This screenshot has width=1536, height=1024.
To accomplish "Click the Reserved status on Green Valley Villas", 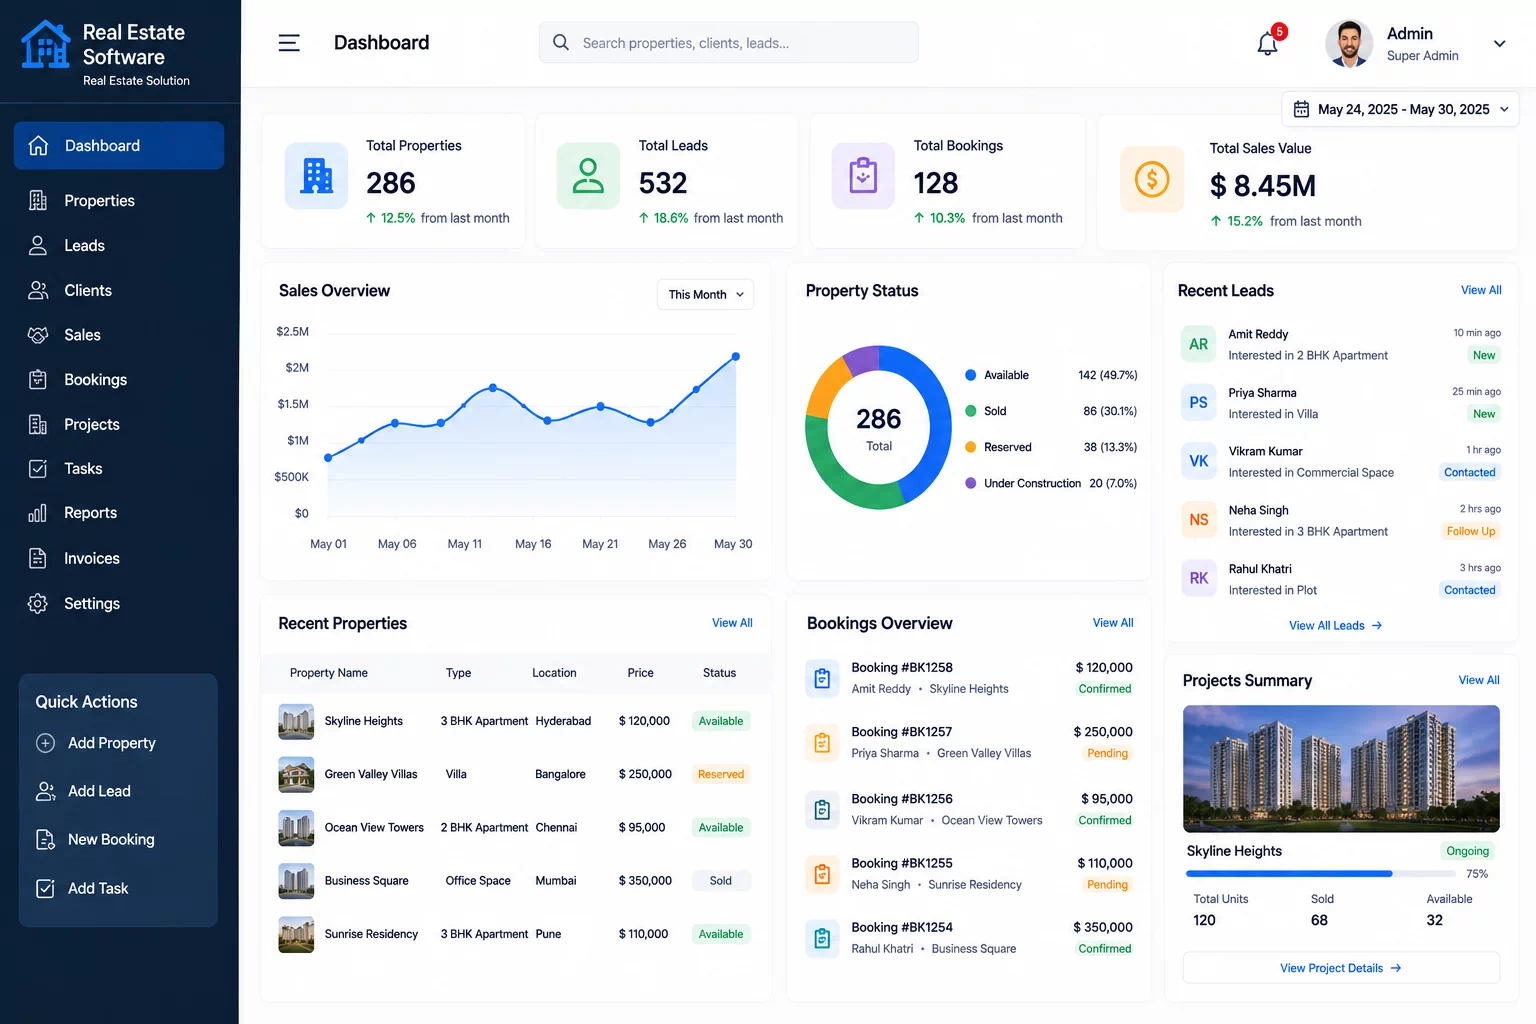I will pos(721,774).
